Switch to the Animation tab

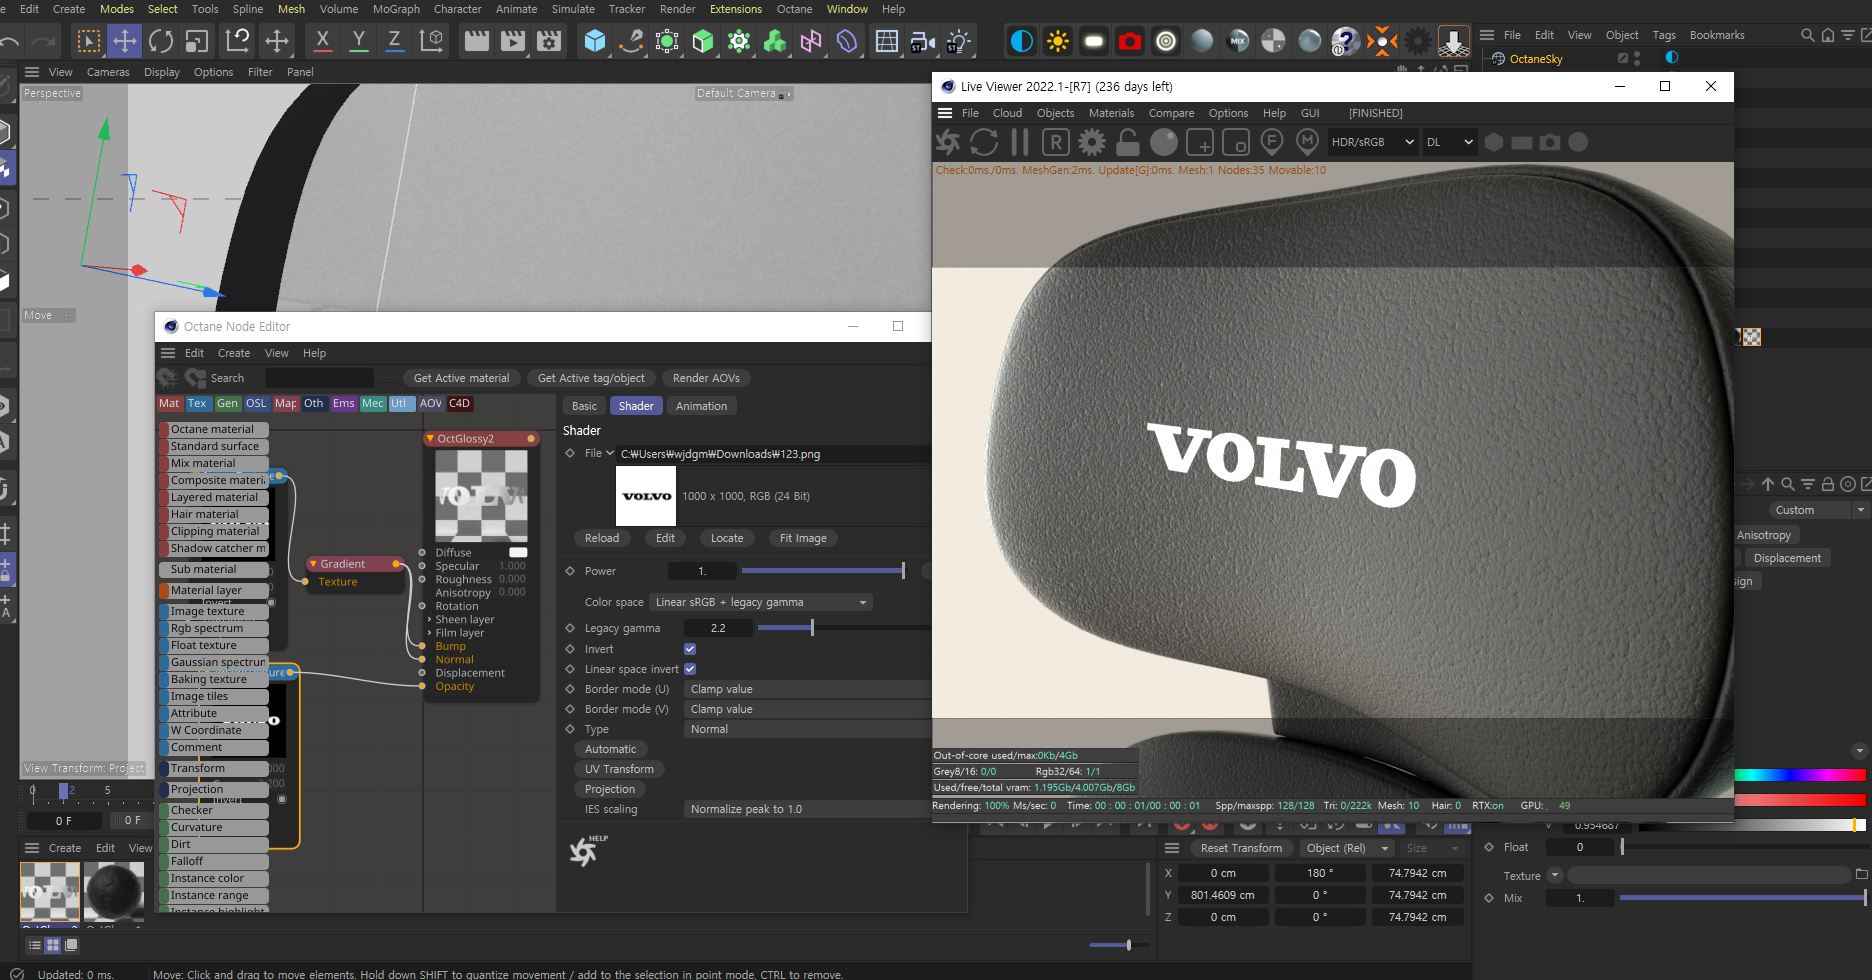[x=701, y=406]
